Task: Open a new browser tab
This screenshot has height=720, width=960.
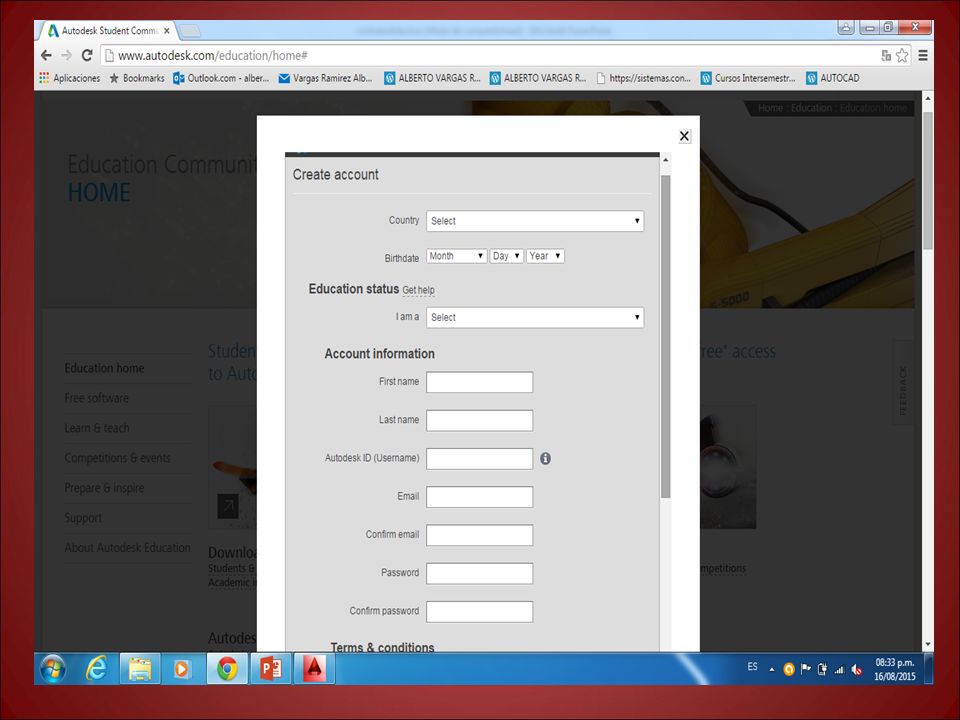Action: 190,31
